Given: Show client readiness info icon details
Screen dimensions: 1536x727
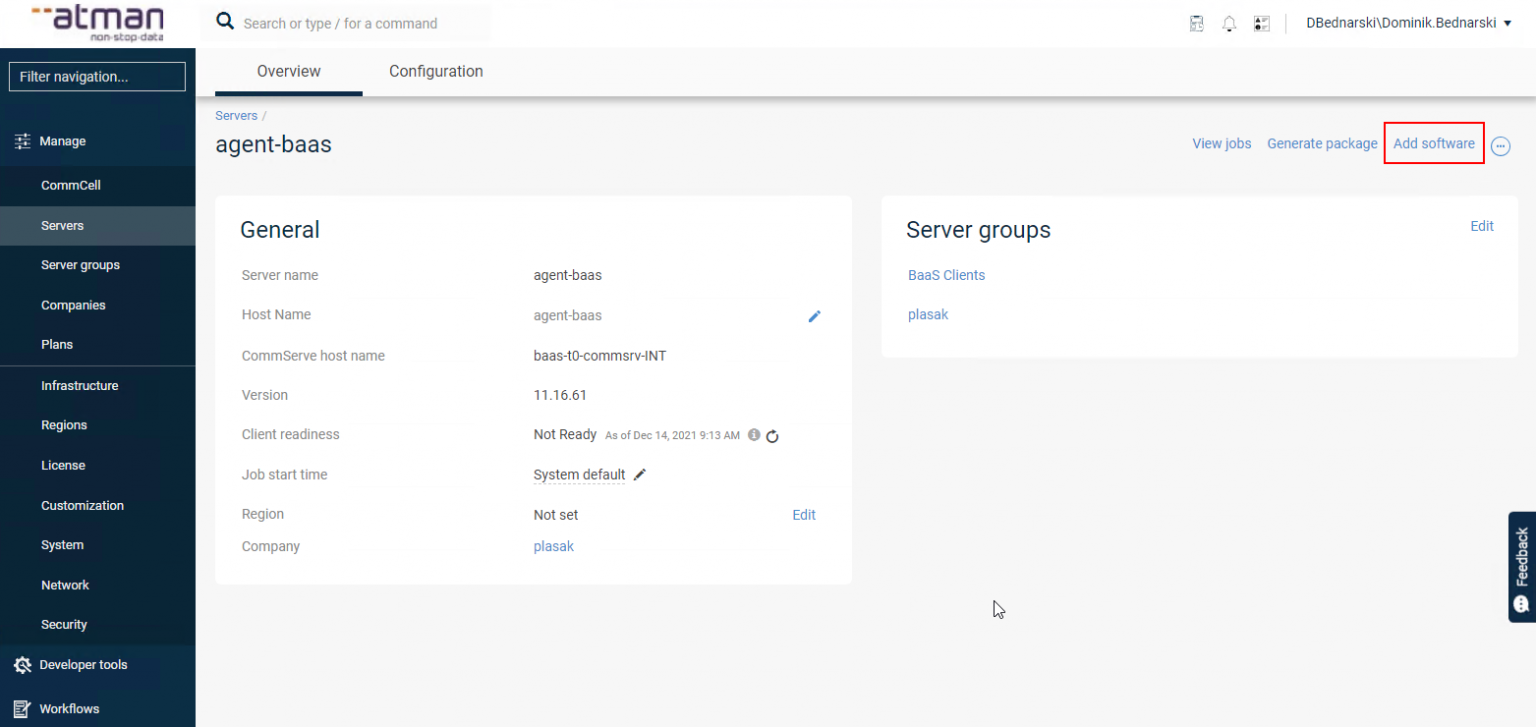Looking at the screenshot, I should point(754,435).
